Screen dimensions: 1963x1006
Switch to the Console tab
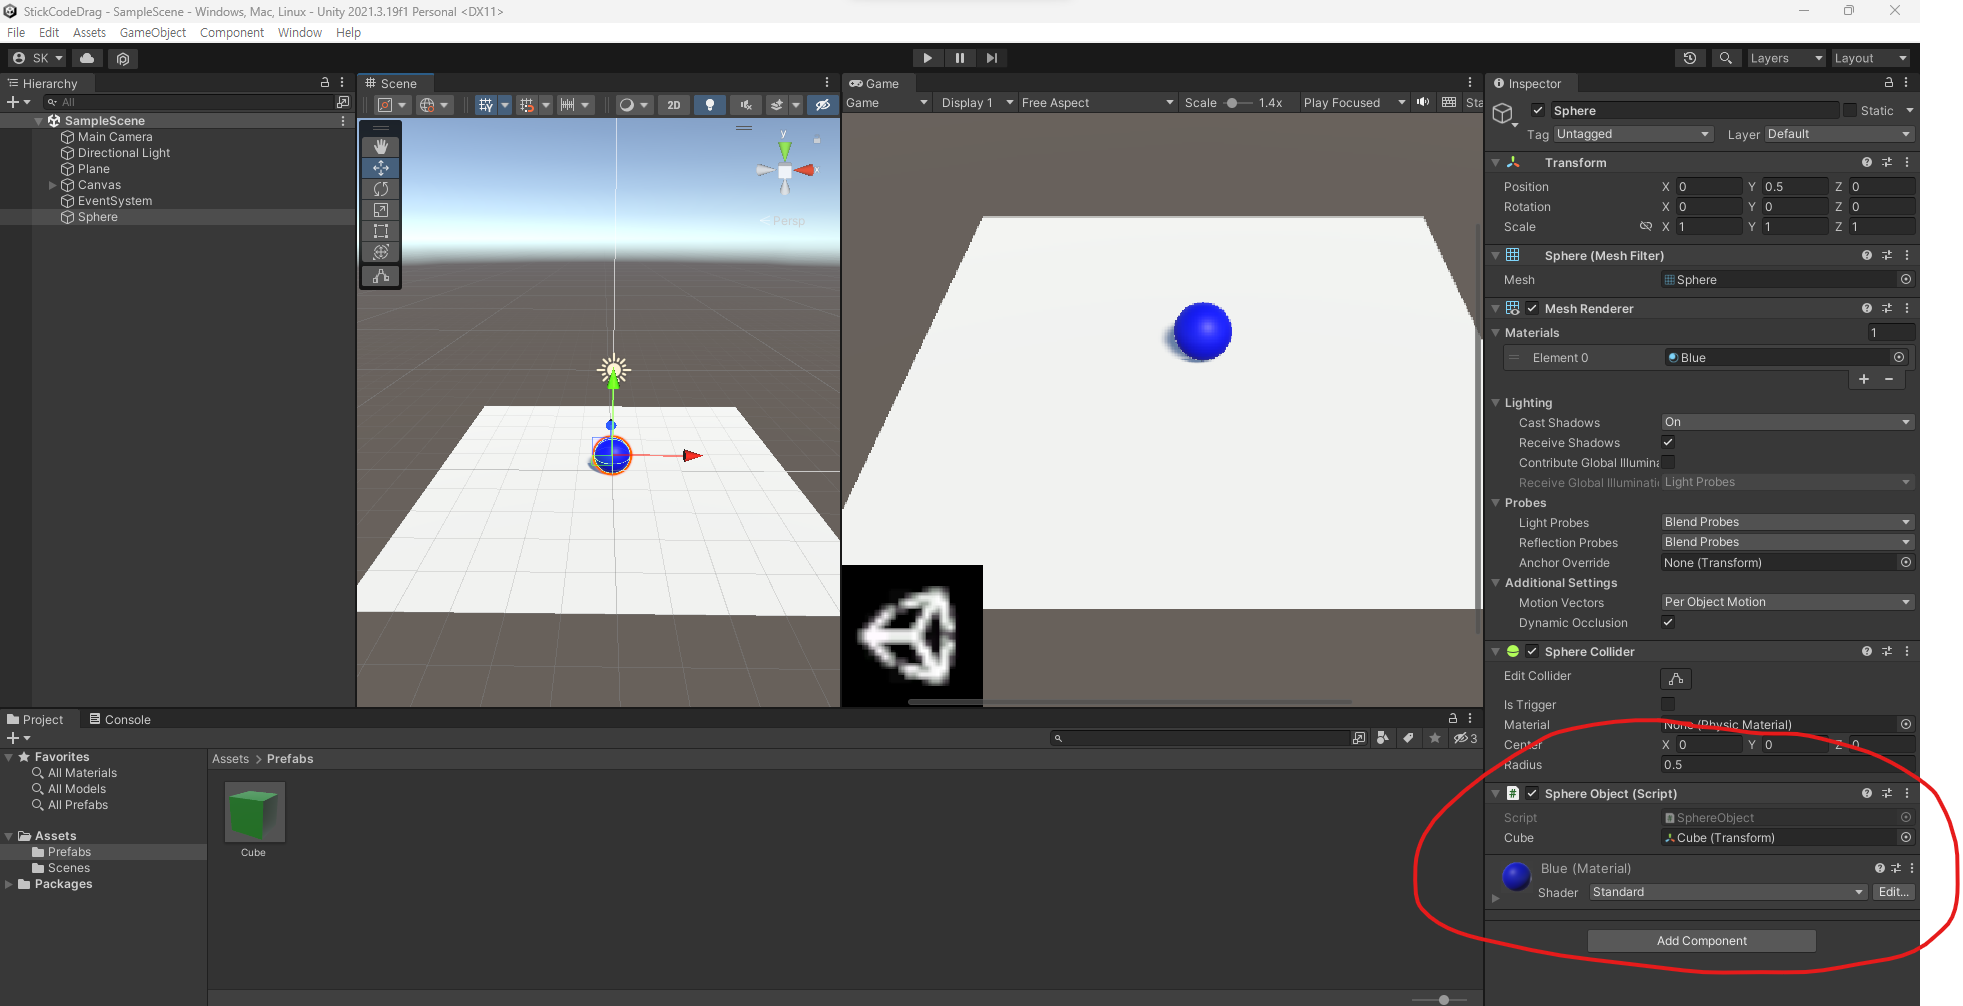[x=120, y=719]
